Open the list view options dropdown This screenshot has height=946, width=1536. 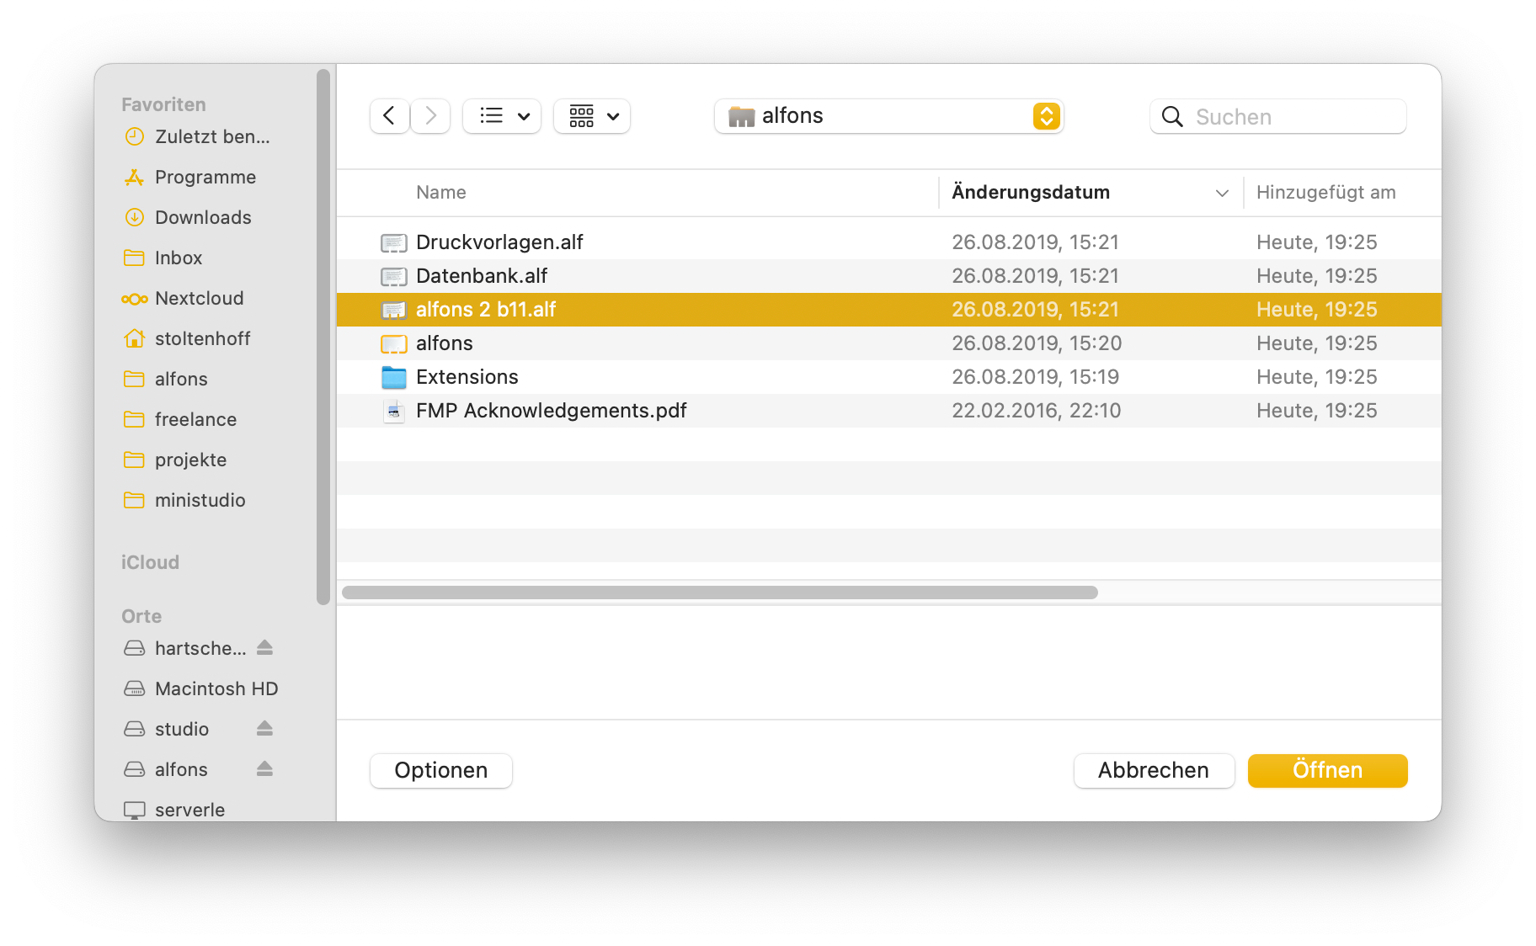click(x=502, y=116)
